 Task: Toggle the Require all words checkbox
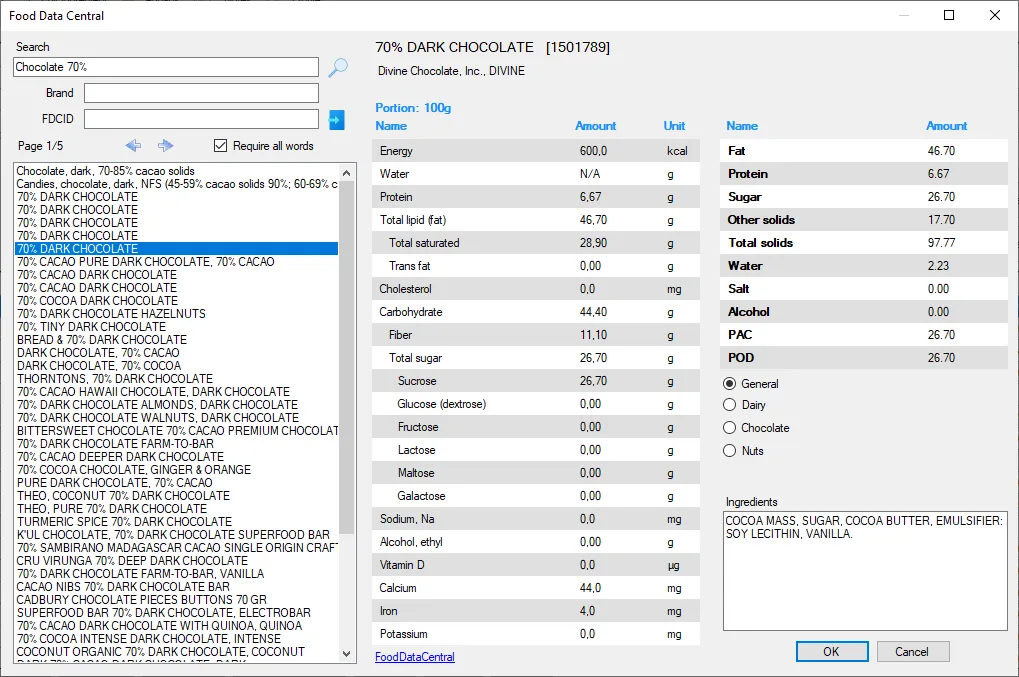[221, 146]
